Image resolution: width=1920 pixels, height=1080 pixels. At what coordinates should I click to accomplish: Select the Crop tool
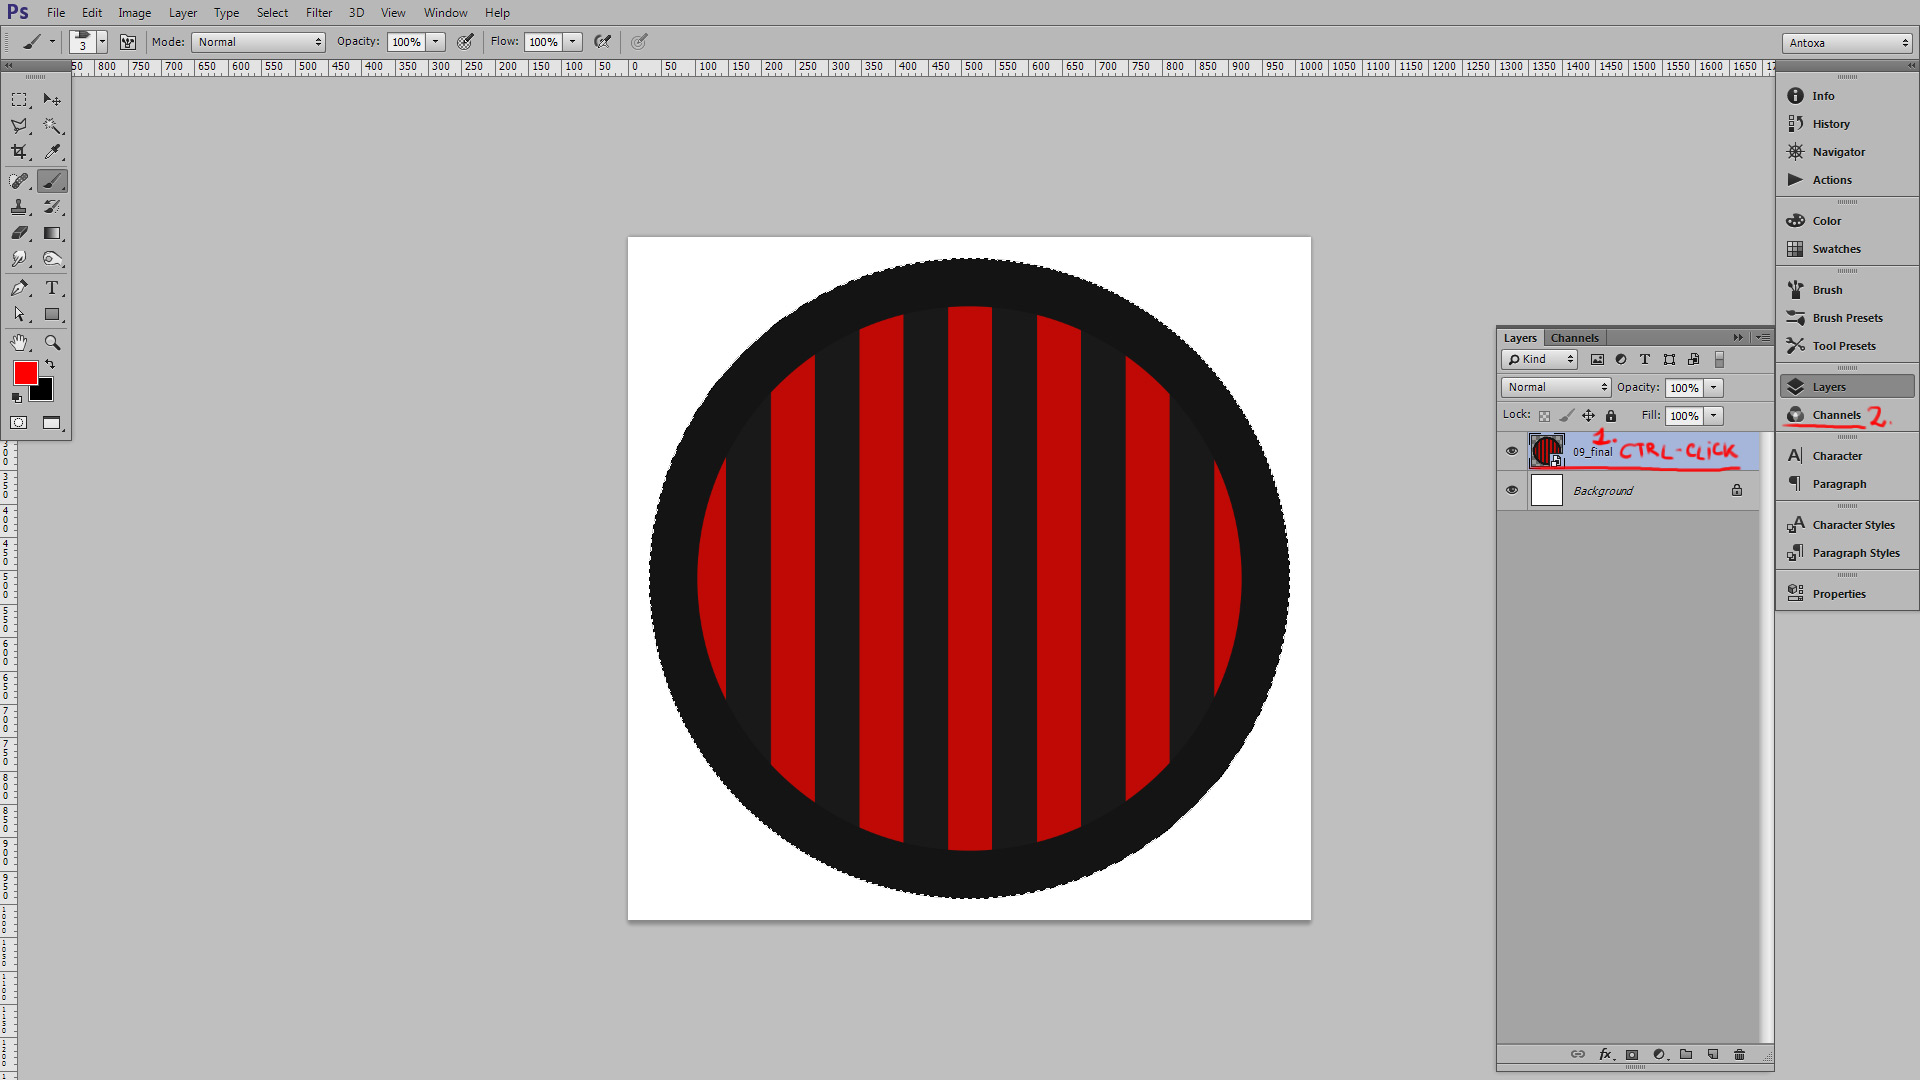19,152
